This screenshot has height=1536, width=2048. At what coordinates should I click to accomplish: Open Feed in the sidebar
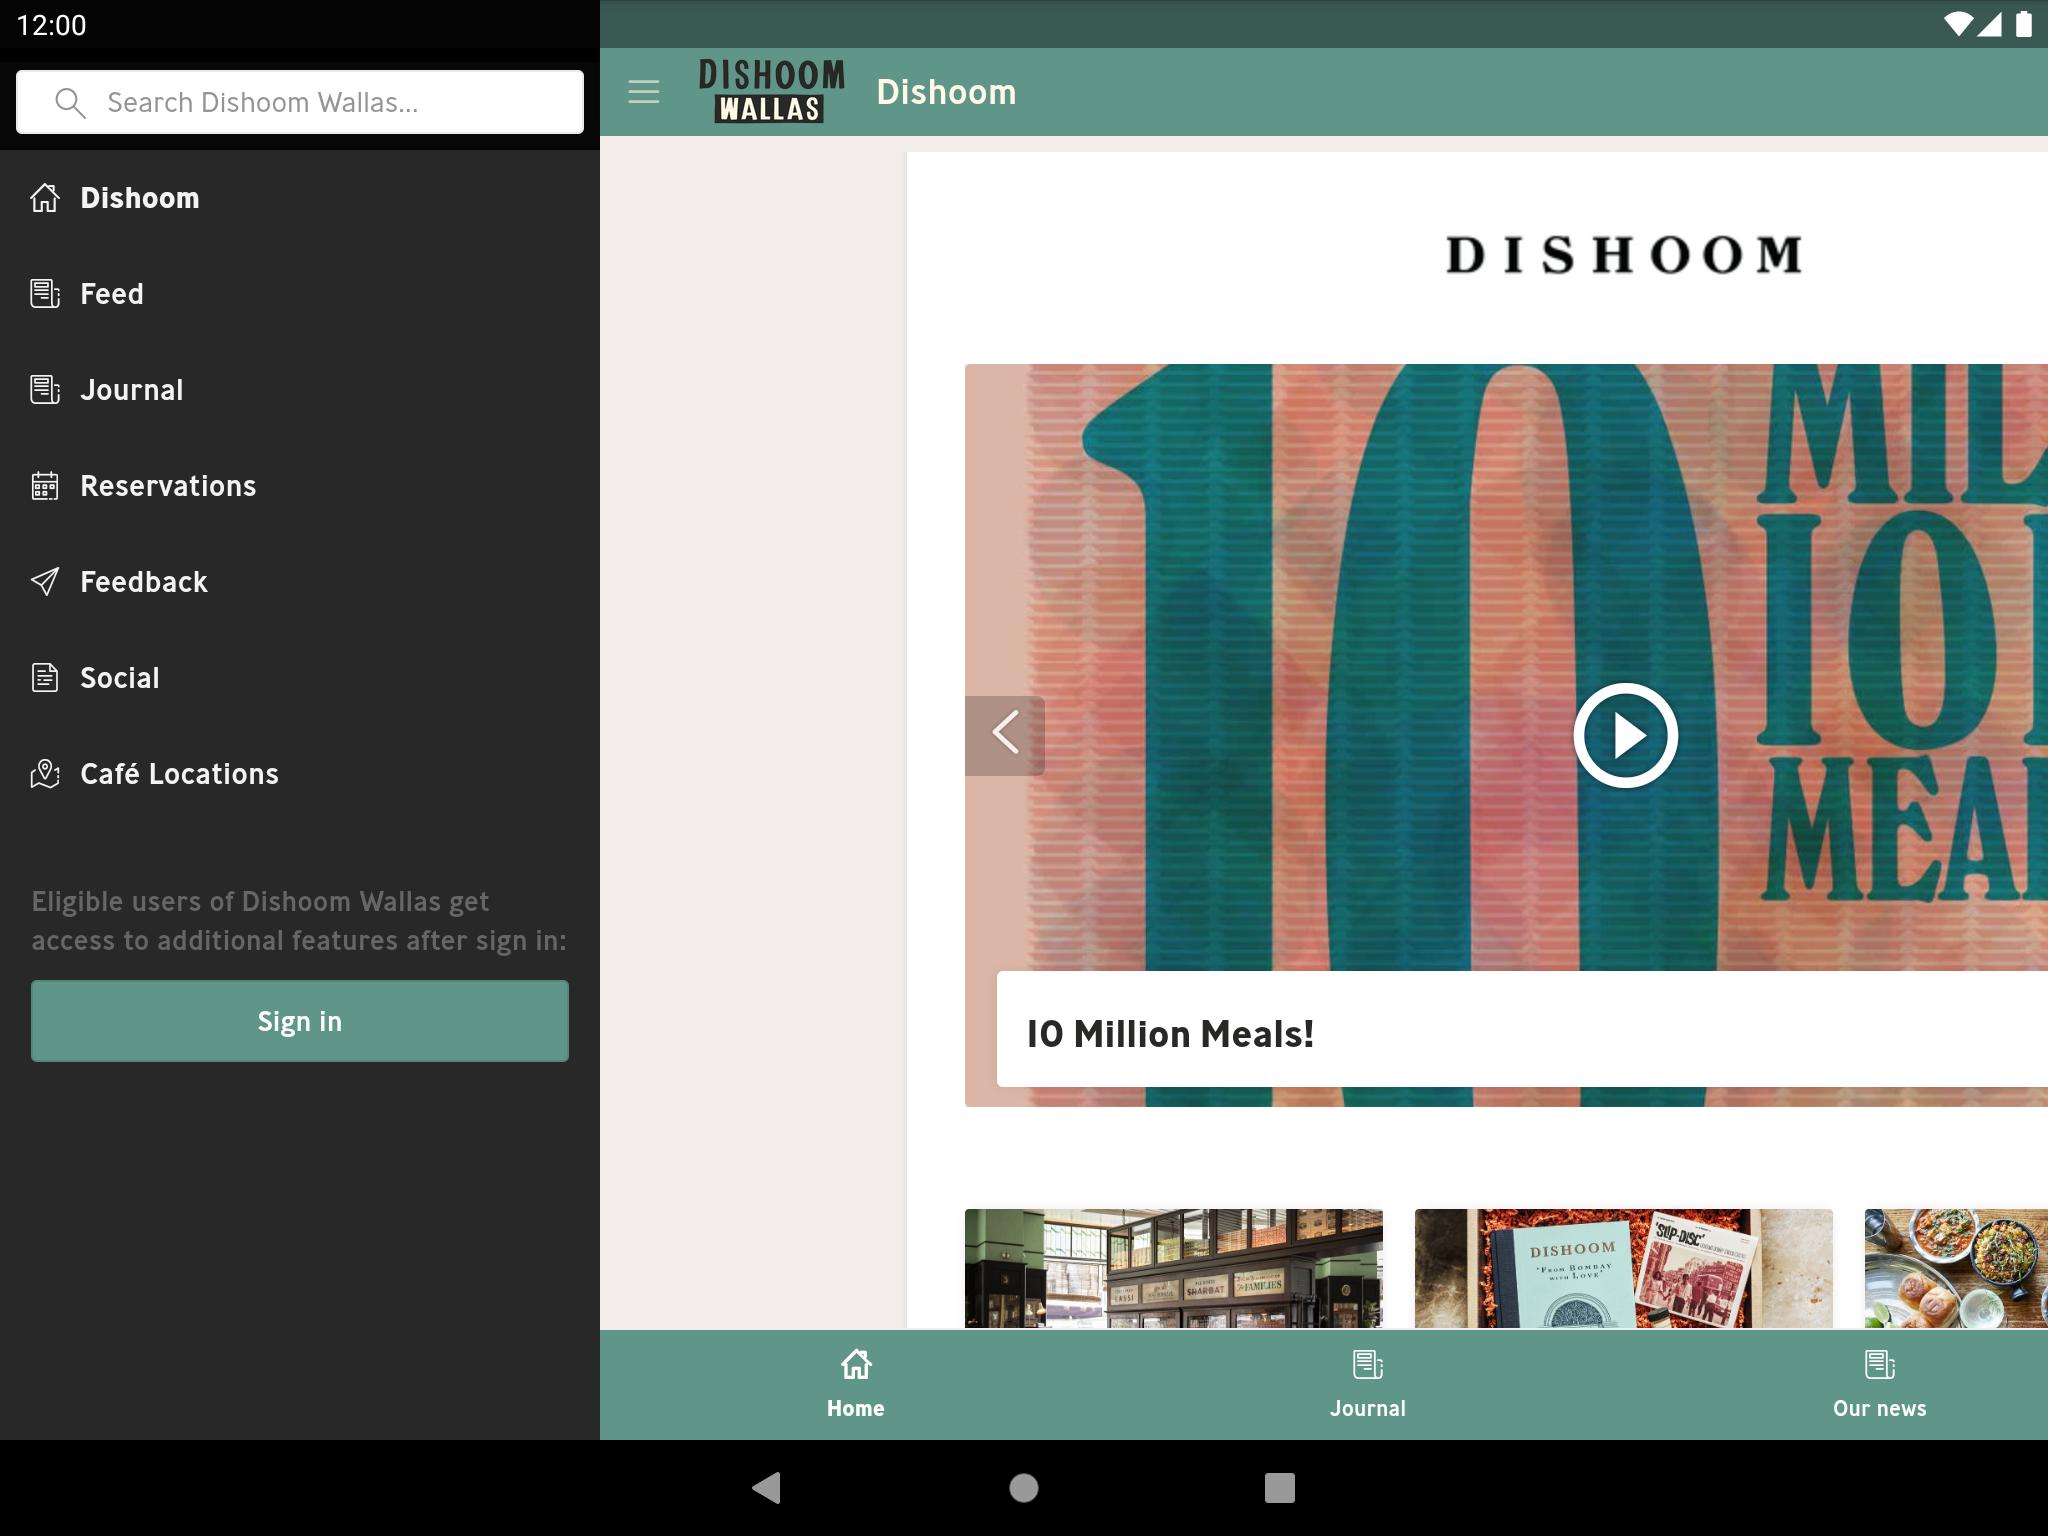coord(300,294)
